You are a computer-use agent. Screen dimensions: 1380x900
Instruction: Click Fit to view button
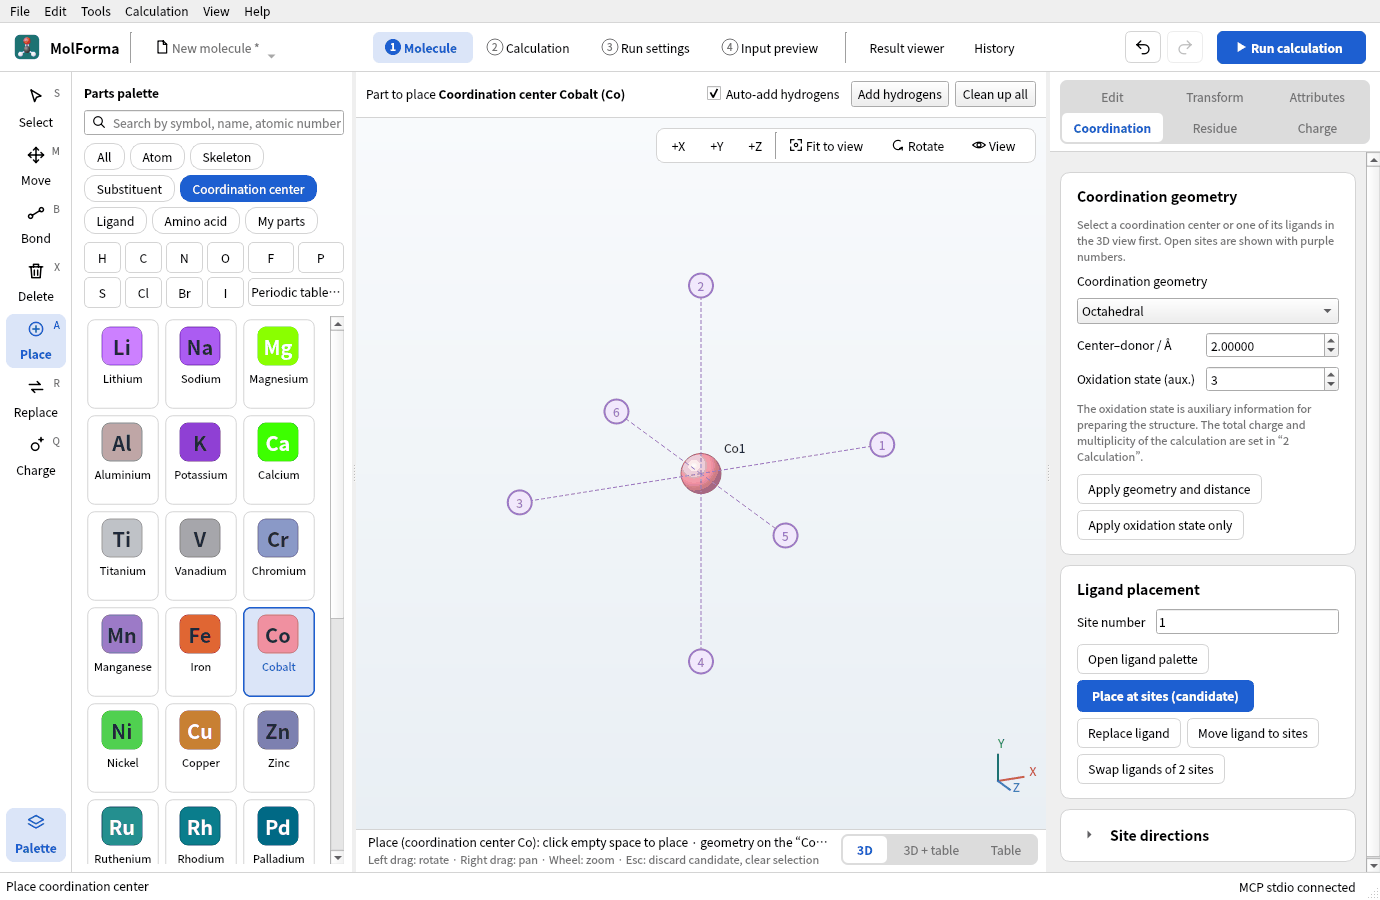tap(826, 146)
